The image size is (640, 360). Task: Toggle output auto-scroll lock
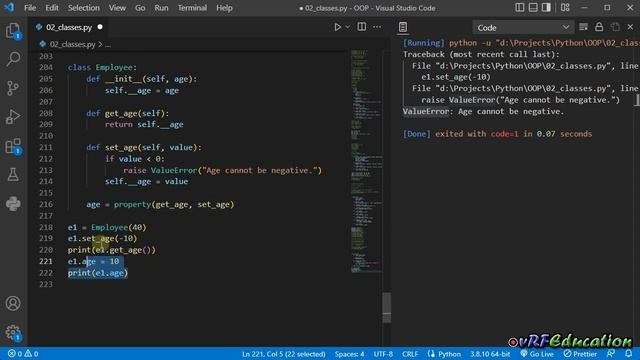click(x=599, y=27)
